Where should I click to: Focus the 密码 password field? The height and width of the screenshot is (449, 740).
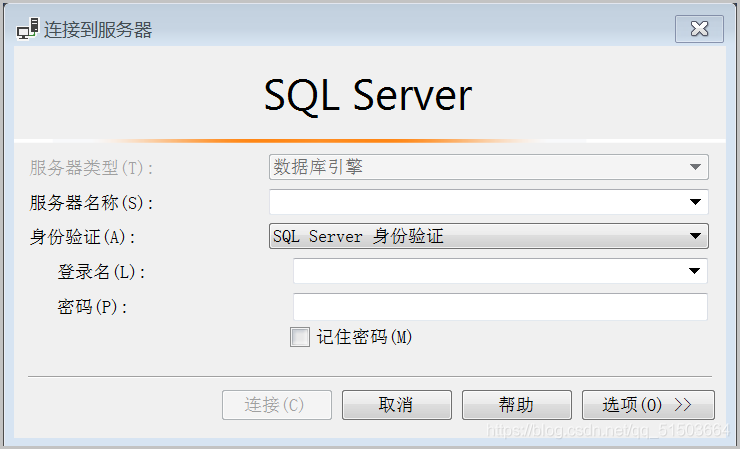[x=500, y=307]
